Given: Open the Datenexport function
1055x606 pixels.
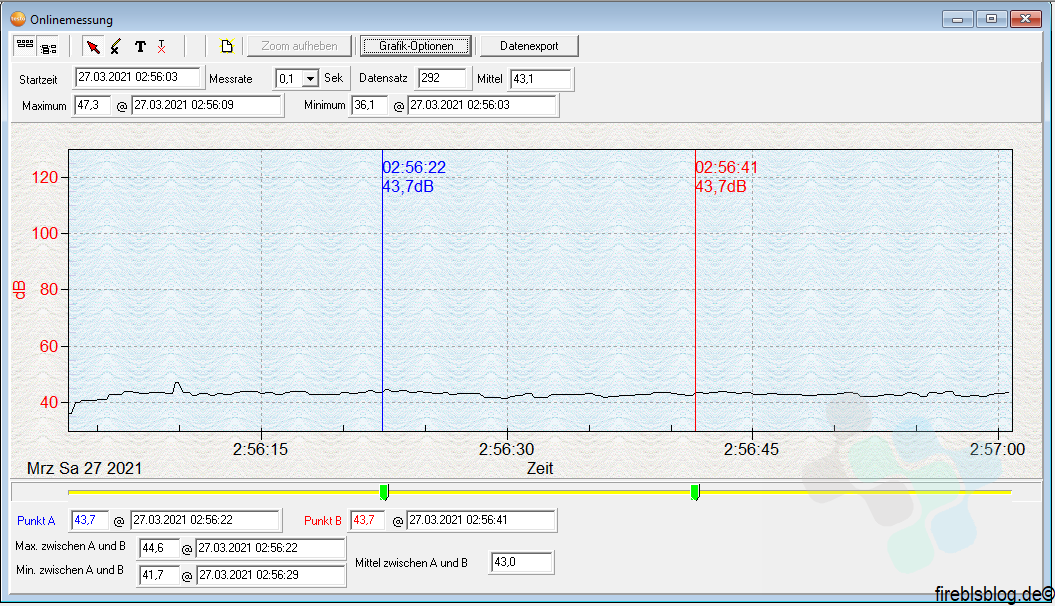Looking at the screenshot, I should [529, 45].
